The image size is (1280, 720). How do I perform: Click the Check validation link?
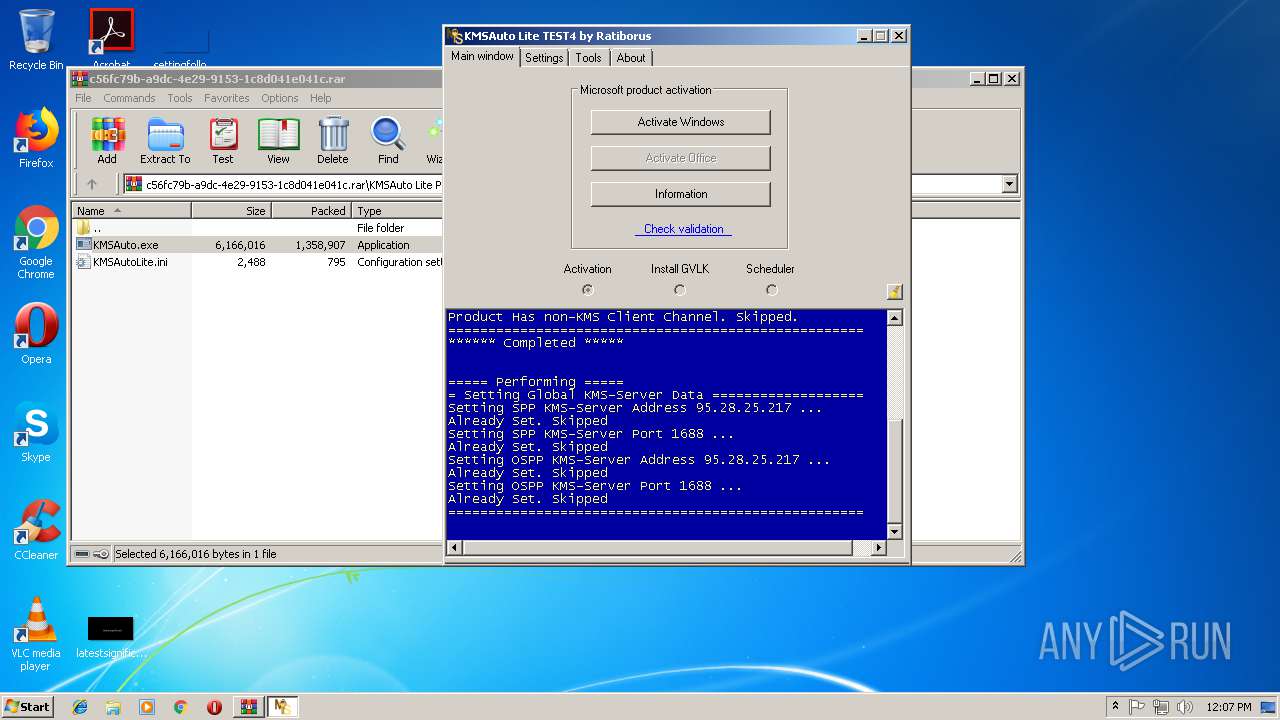[683, 229]
